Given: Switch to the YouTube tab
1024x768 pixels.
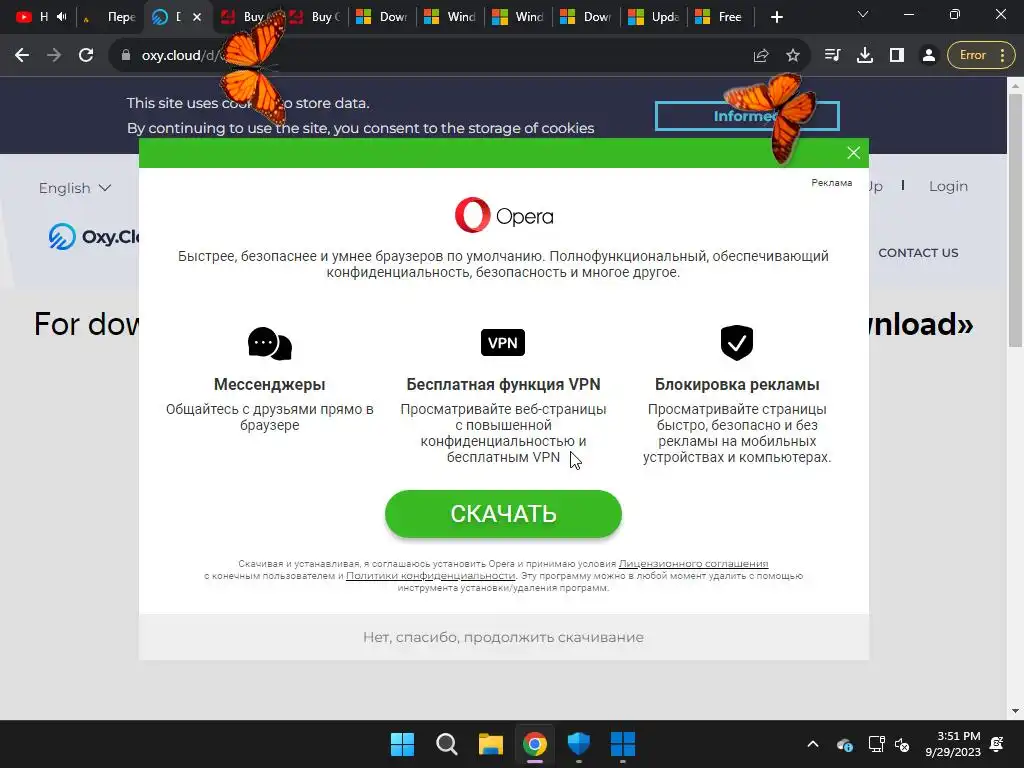Looking at the screenshot, I should coord(40,17).
